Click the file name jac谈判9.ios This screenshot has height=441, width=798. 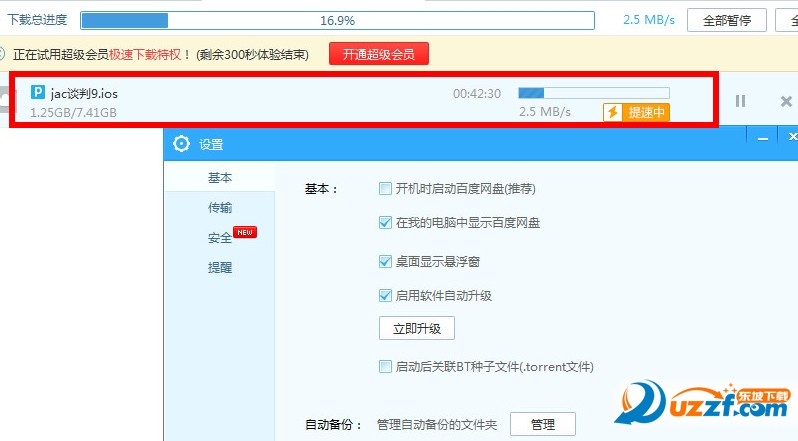[x=84, y=94]
